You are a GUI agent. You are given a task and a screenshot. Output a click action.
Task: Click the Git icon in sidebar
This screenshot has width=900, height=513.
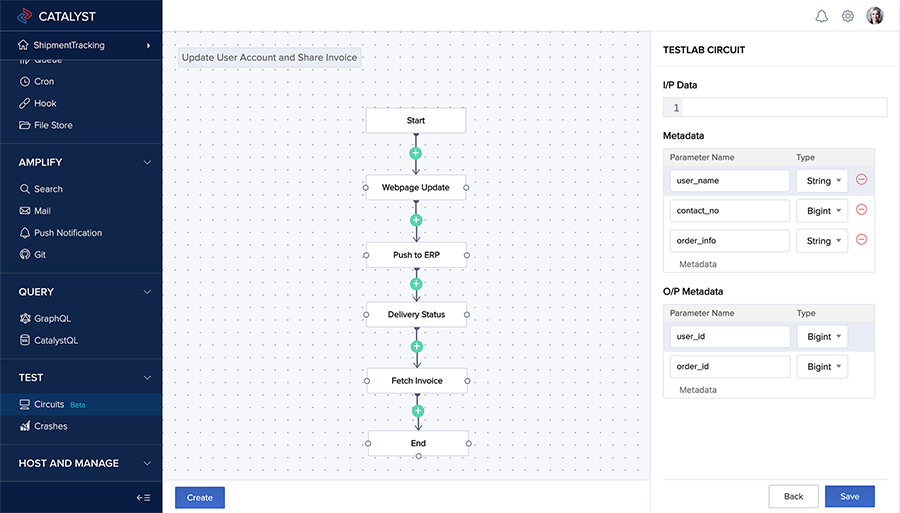(x=26, y=255)
